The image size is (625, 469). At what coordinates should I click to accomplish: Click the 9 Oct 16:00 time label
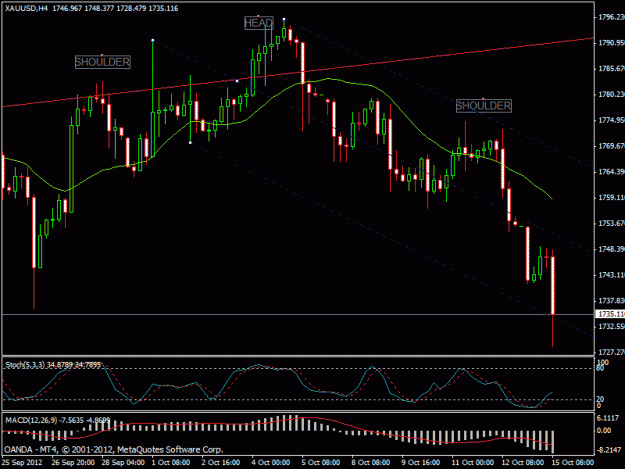(x=421, y=462)
